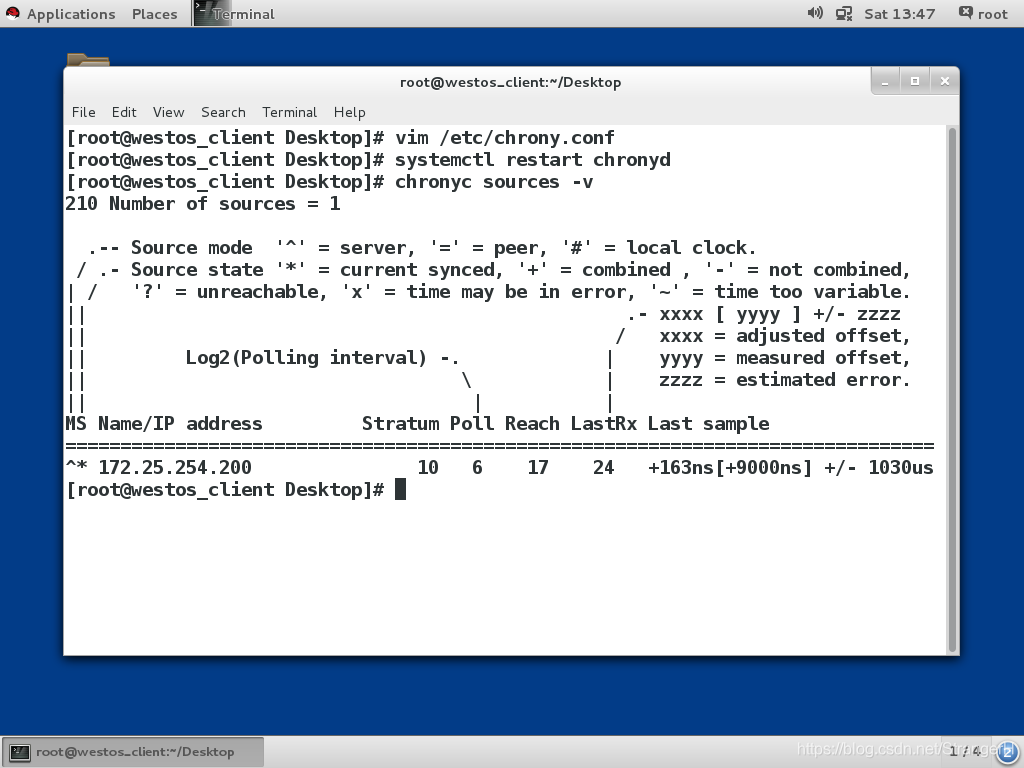Open the terminal Edit menu
1024x768 pixels.
pos(124,112)
